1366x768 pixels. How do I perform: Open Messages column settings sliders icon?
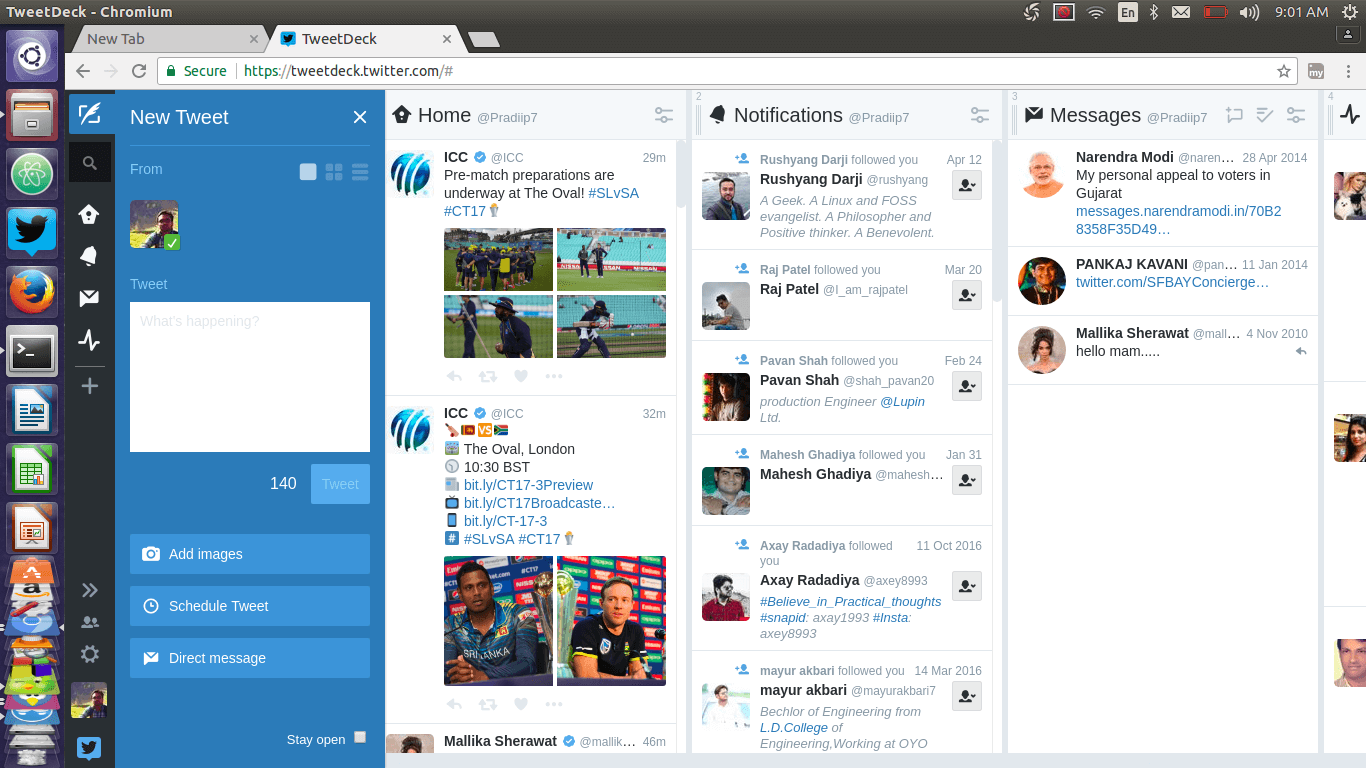click(x=1296, y=116)
